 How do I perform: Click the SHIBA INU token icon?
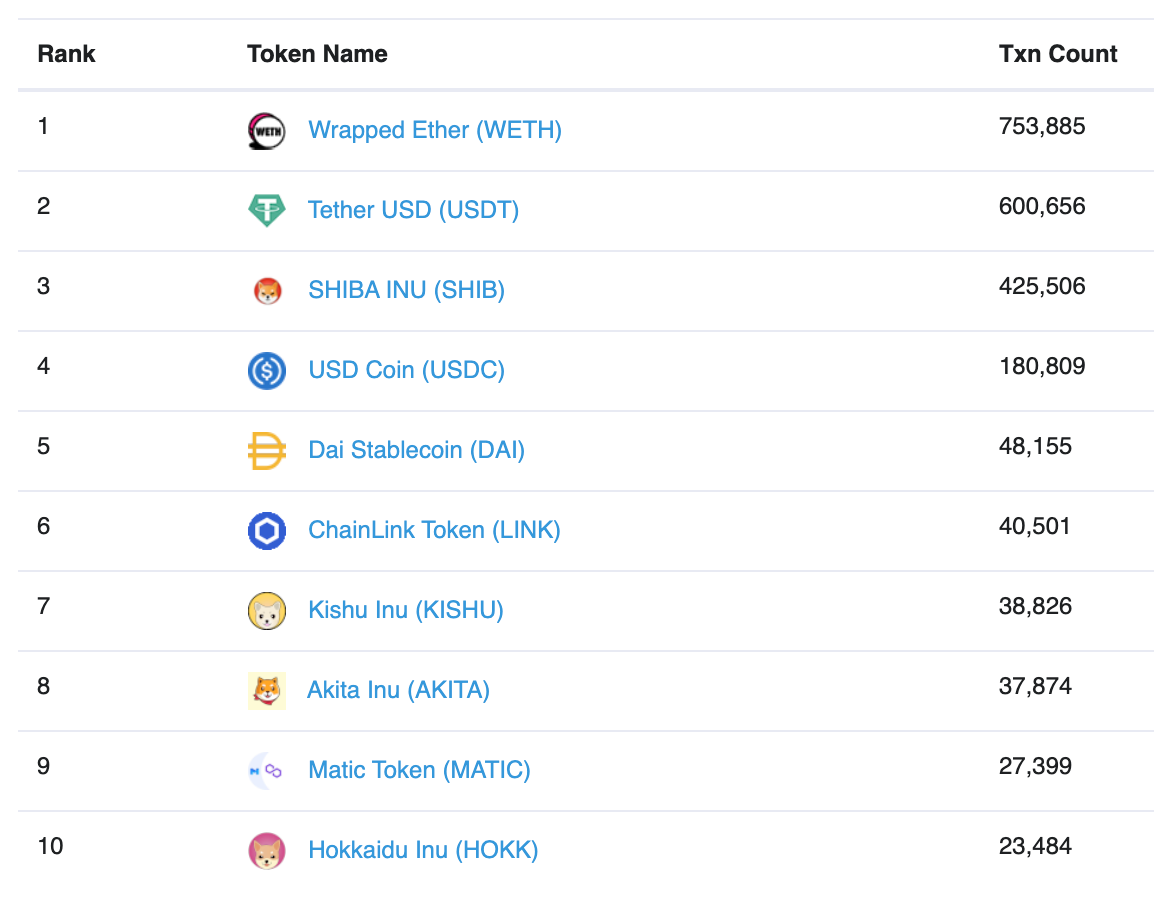[x=267, y=291]
